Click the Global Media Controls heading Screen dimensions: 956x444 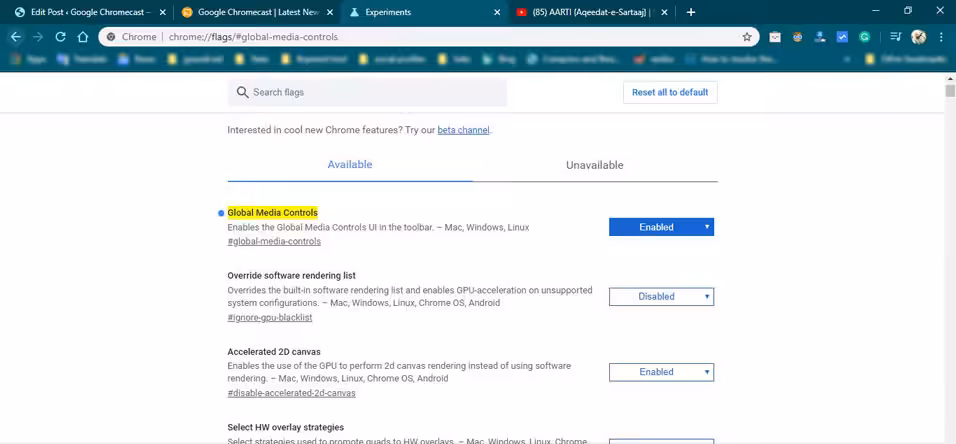click(x=273, y=213)
